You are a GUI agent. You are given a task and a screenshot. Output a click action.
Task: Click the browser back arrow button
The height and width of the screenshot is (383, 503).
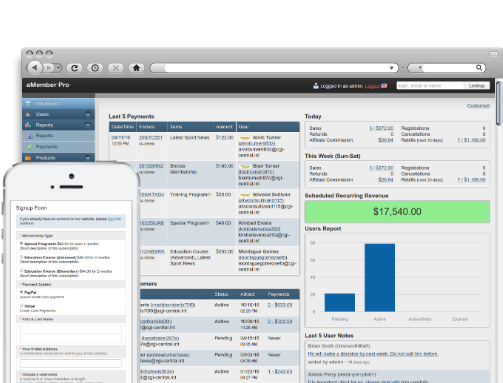coord(34,68)
